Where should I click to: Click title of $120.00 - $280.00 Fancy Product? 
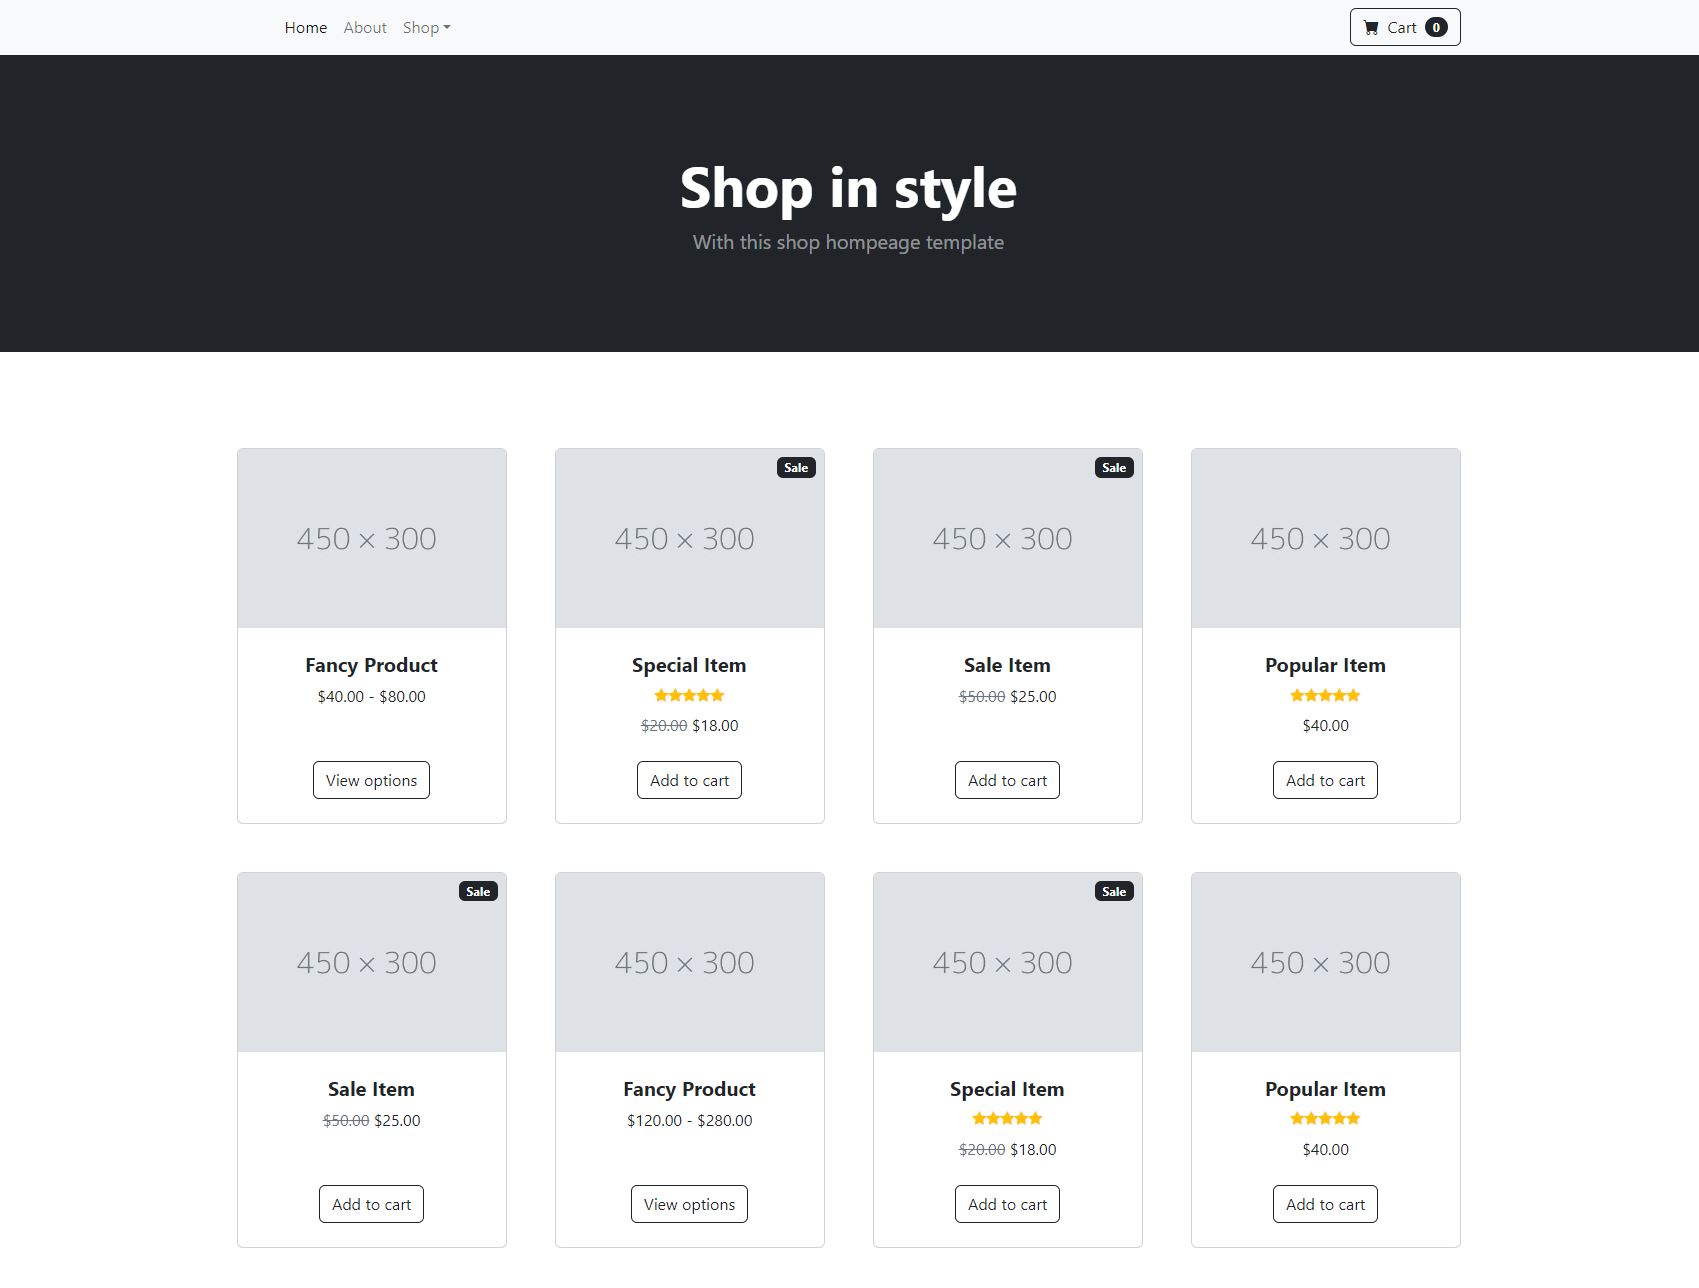tap(689, 1089)
